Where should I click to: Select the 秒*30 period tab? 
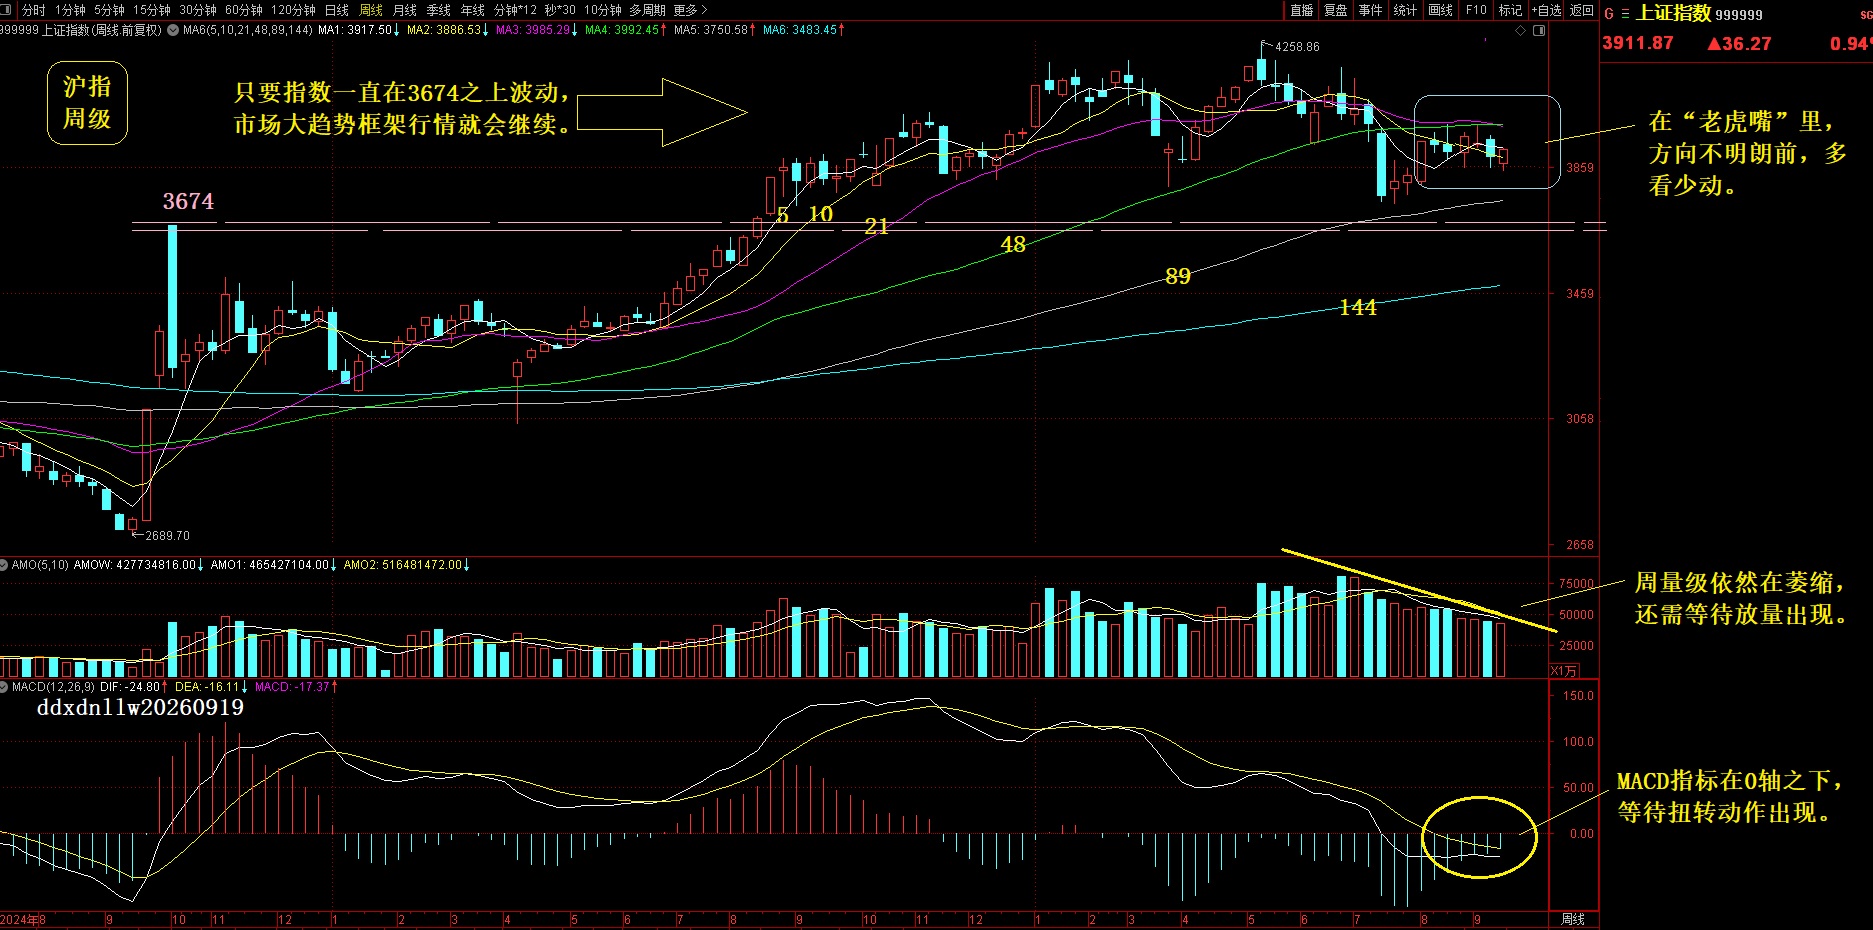(x=560, y=10)
